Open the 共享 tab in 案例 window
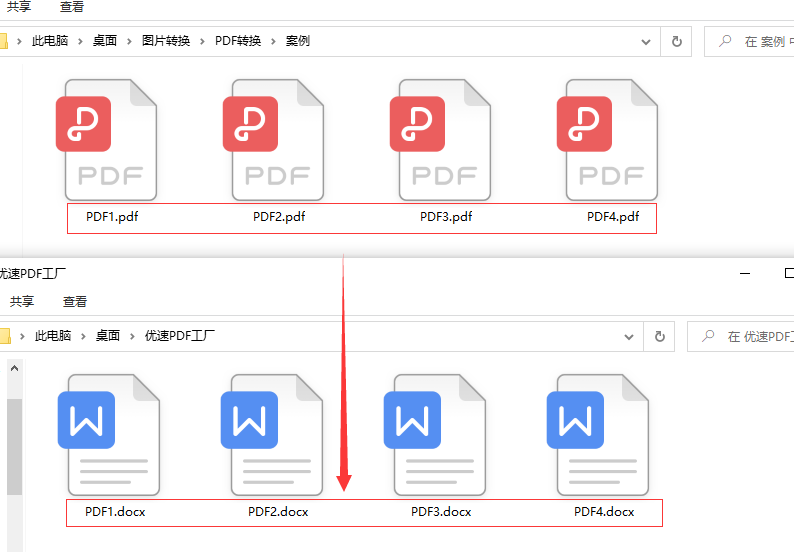 (x=19, y=7)
